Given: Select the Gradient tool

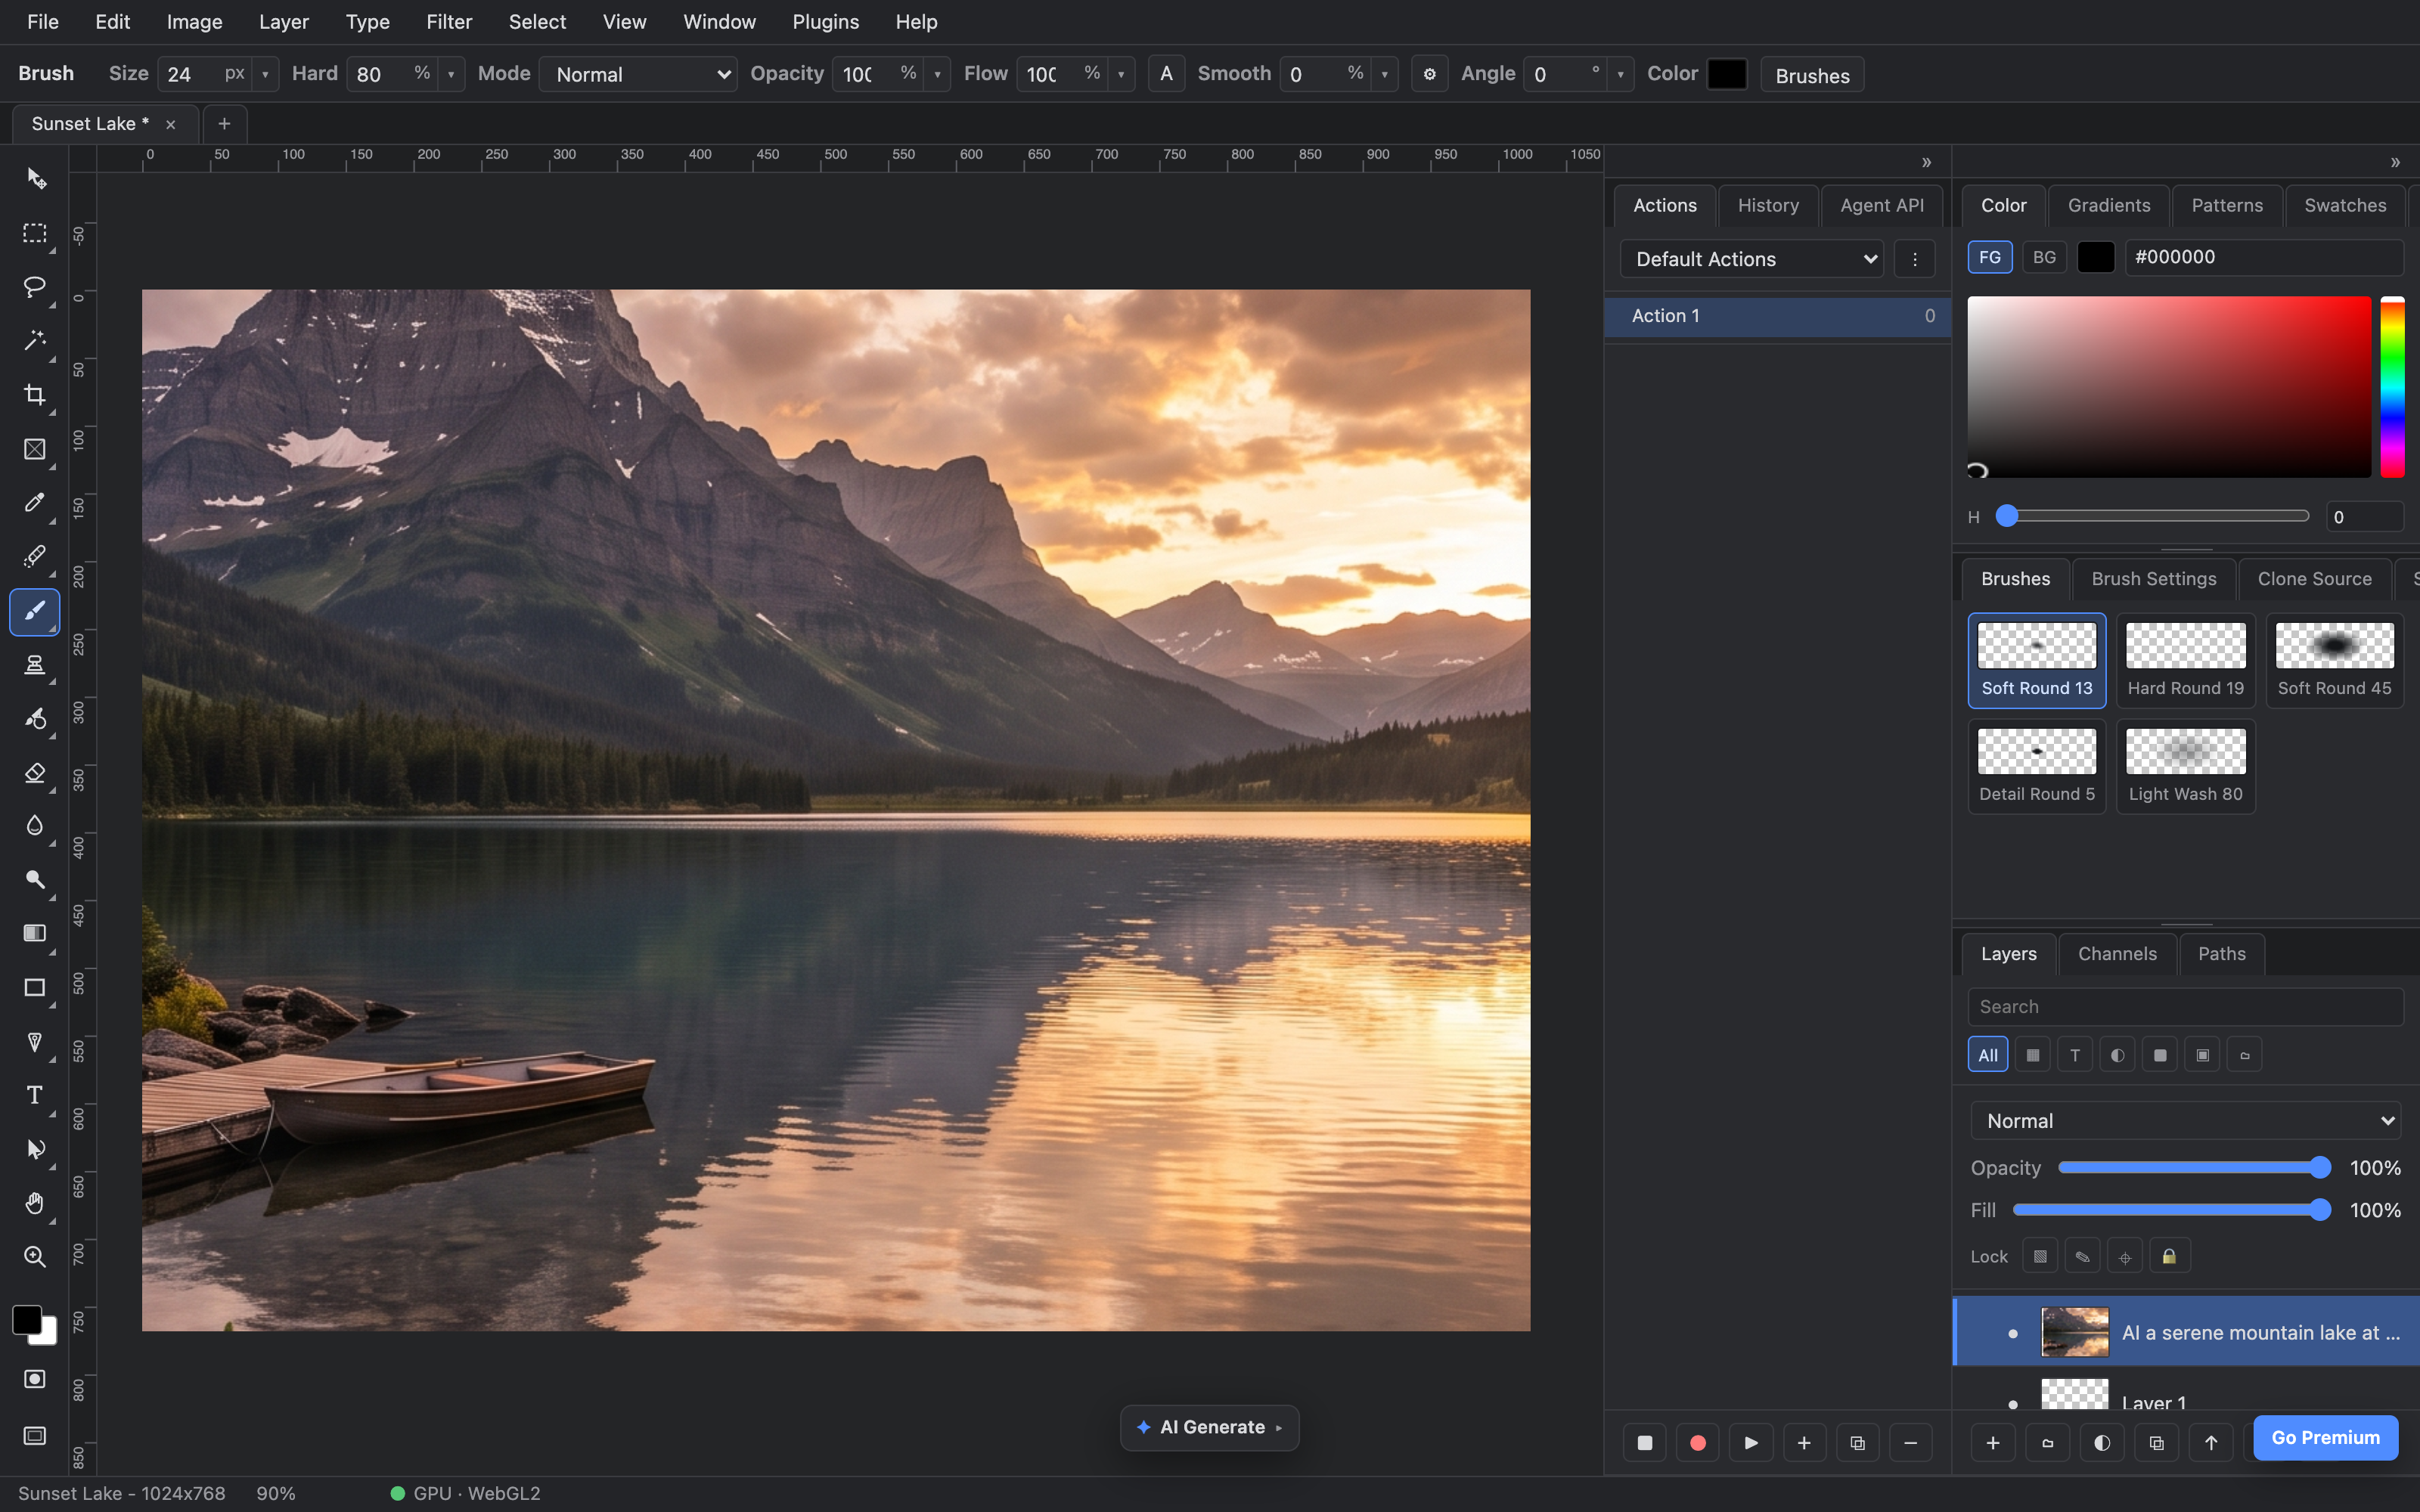Looking at the screenshot, I should click(35, 933).
